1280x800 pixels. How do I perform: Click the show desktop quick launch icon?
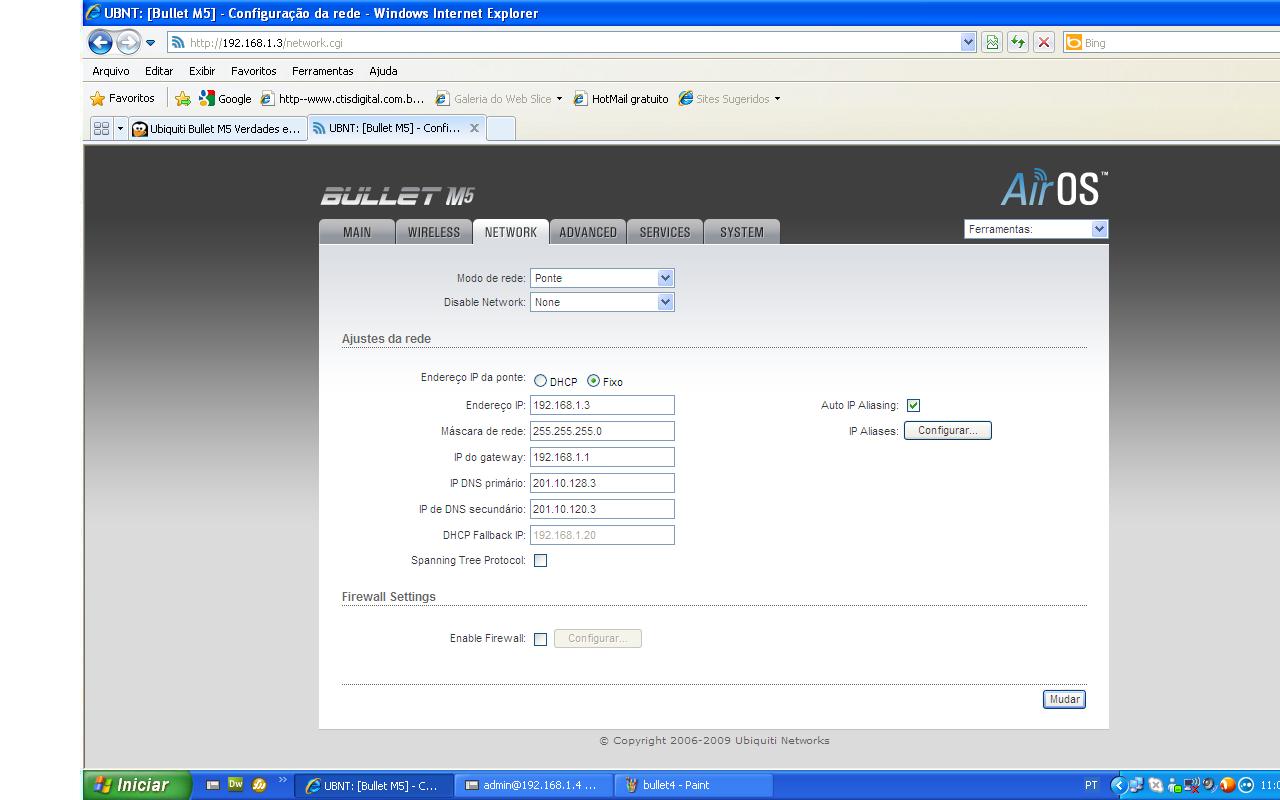click(x=212, y=785)
